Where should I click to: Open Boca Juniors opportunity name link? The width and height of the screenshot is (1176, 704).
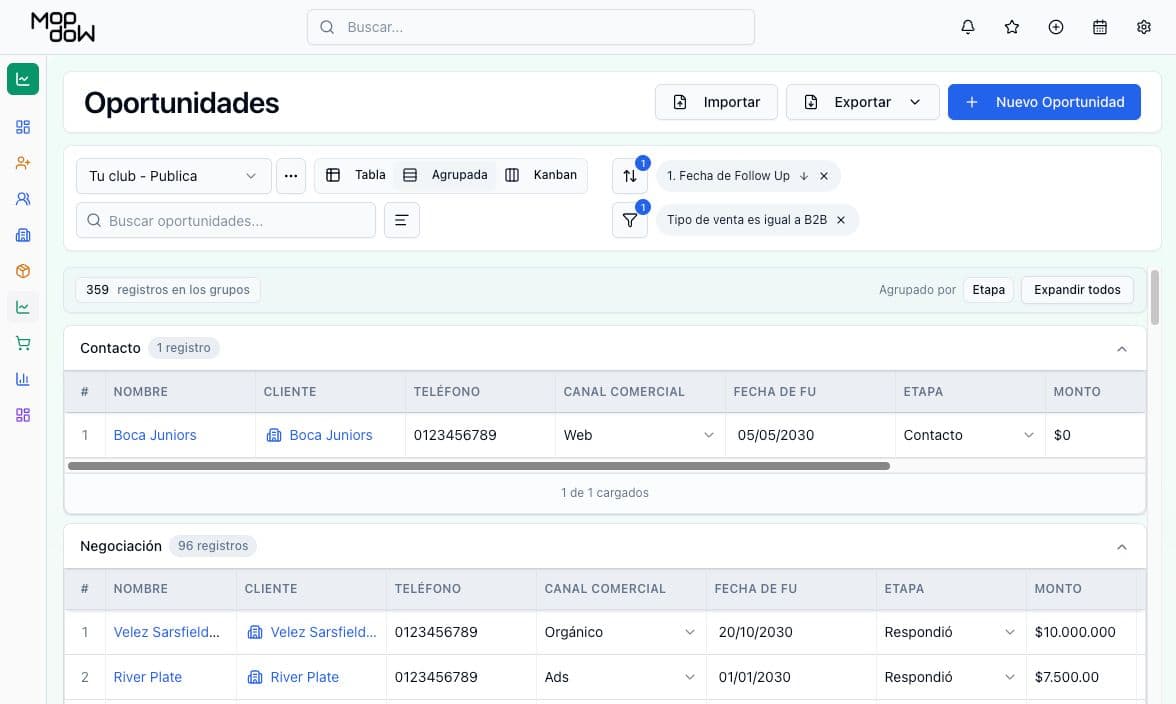coord(154,435)
